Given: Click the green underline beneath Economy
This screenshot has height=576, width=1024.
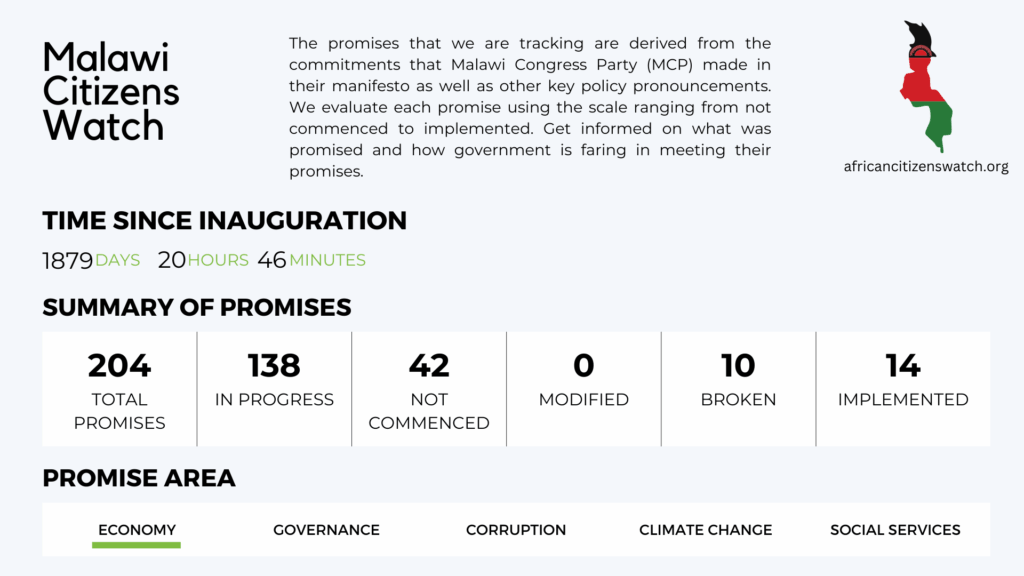Looking at the screenshot, I should pos(136,545).
